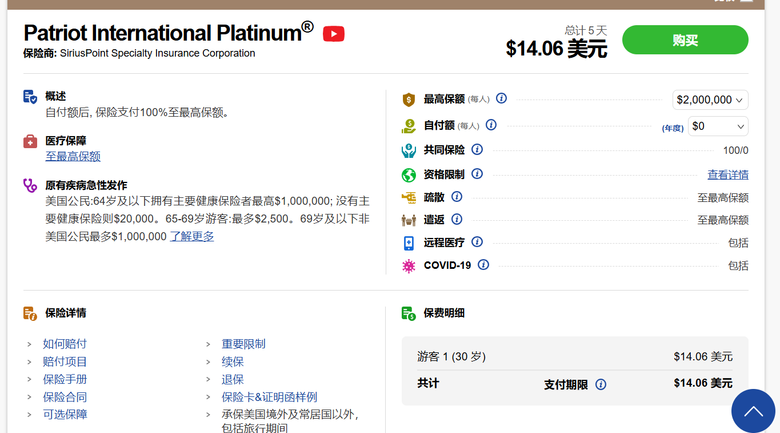Play the YouTube video for Patriot International Platinum

pyautogui.click(x=333, y=34)
